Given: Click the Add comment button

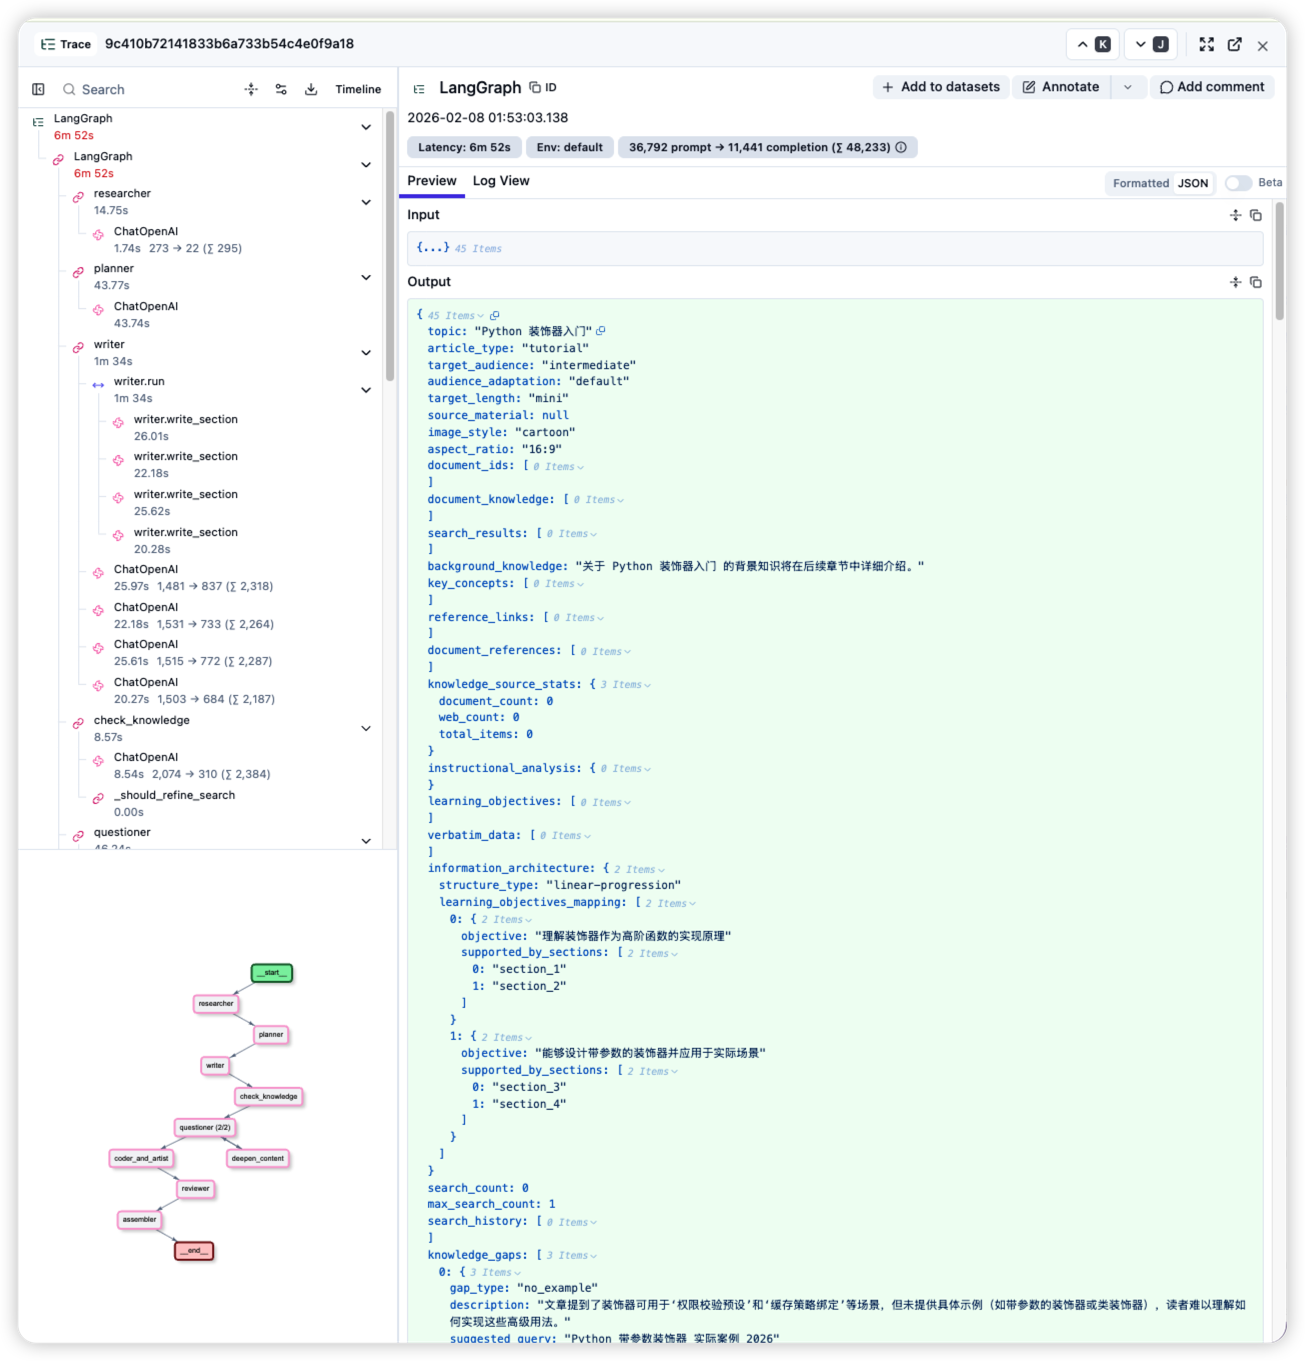Looking at the screenshot, I should coord(1212,87).
